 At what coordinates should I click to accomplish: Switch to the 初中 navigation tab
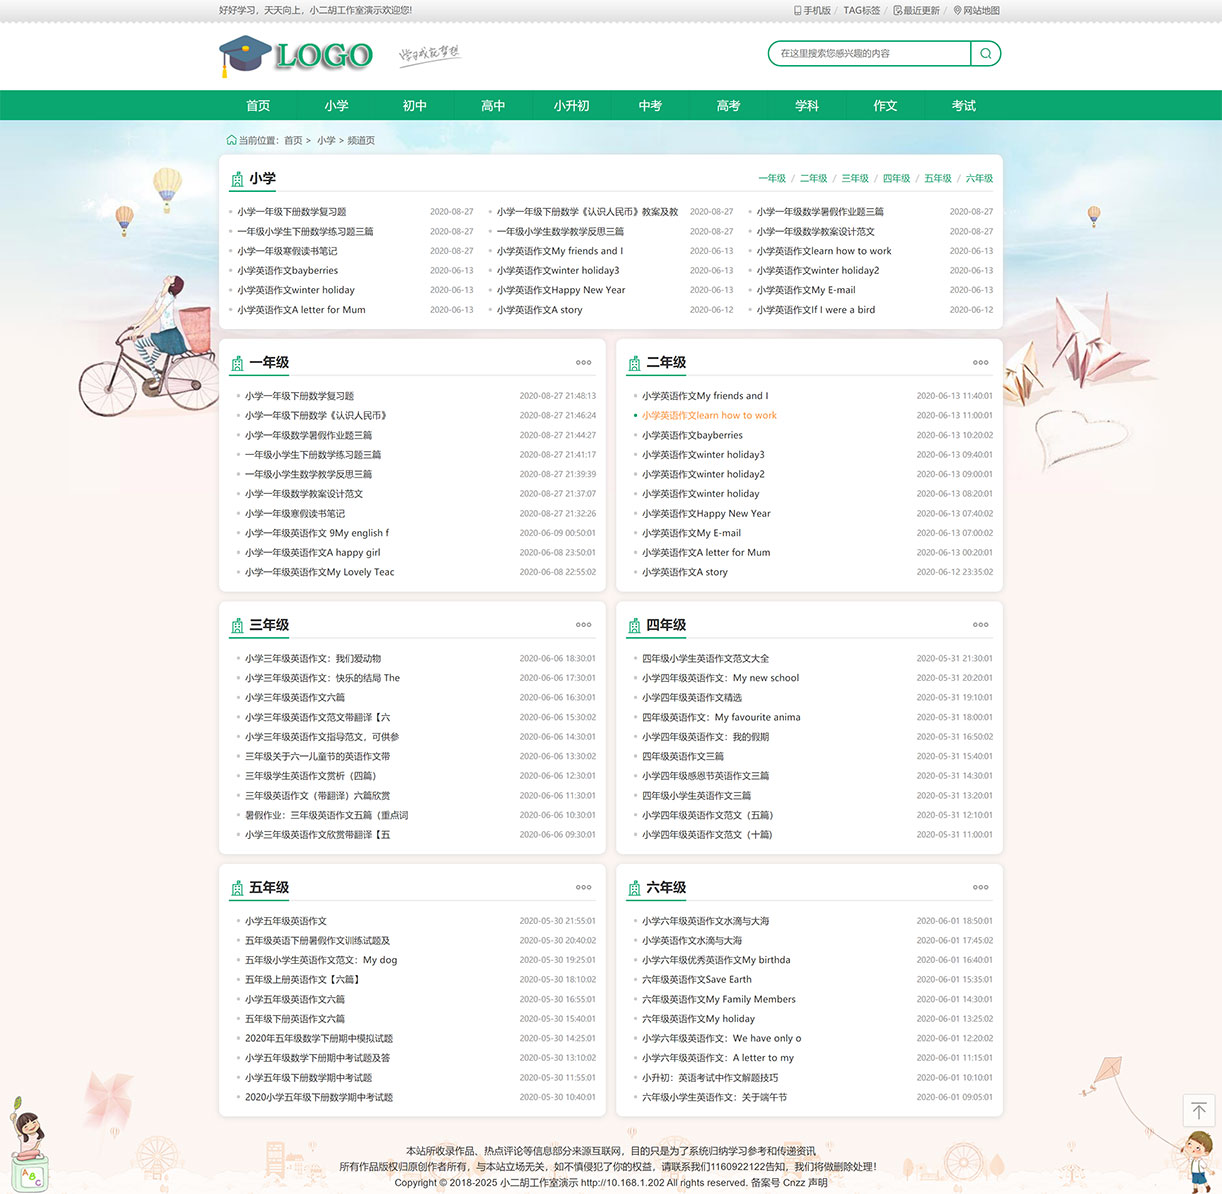[414, 105]
